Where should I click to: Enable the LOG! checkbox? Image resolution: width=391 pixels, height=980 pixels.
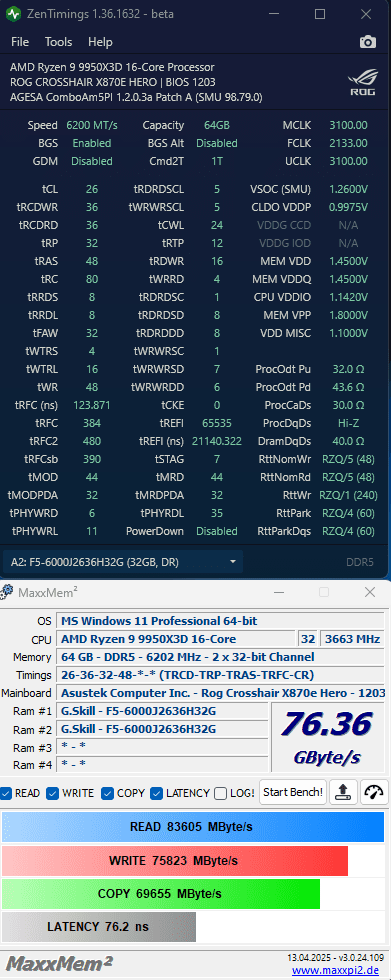[220, 793]
